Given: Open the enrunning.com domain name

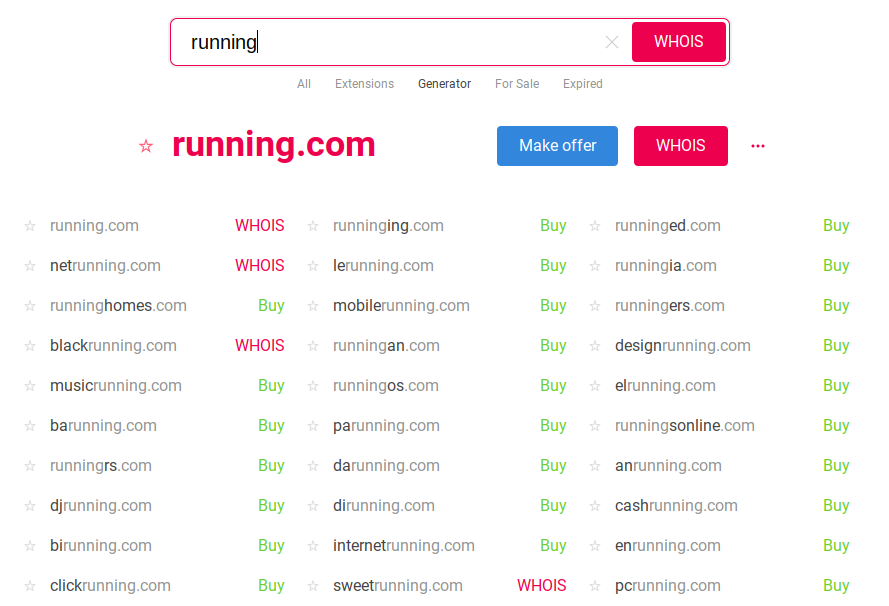Looking at the screenshot, I should coord(668,545).
